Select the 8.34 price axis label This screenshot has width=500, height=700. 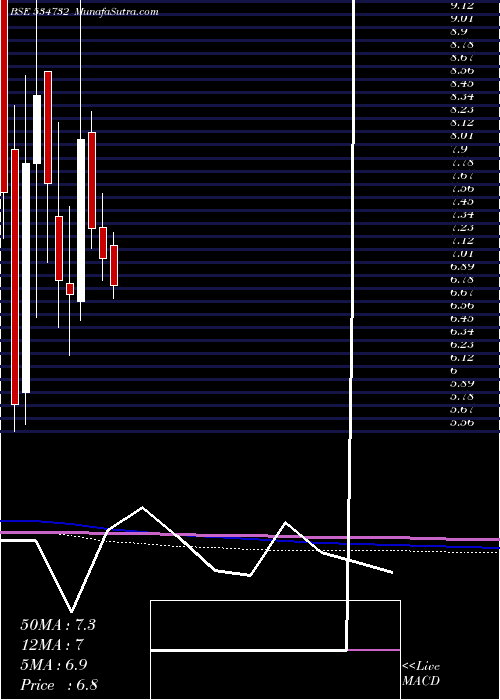462,96
